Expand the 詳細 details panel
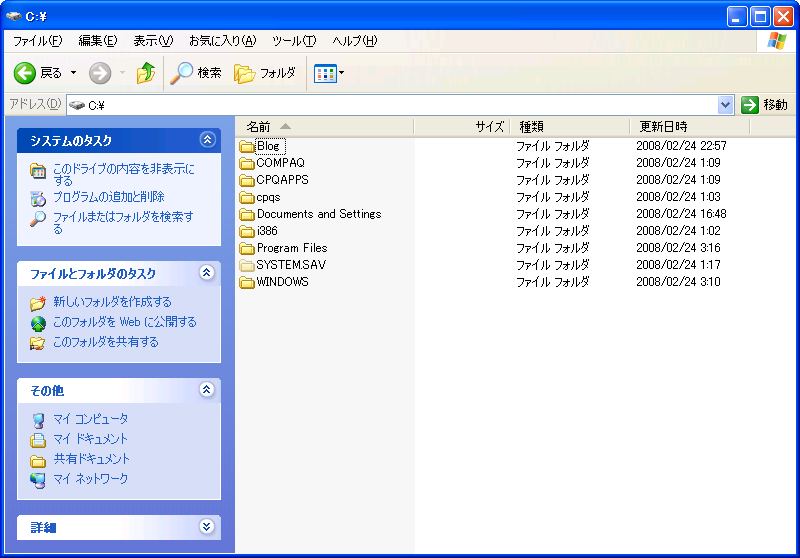 (207, 526)
